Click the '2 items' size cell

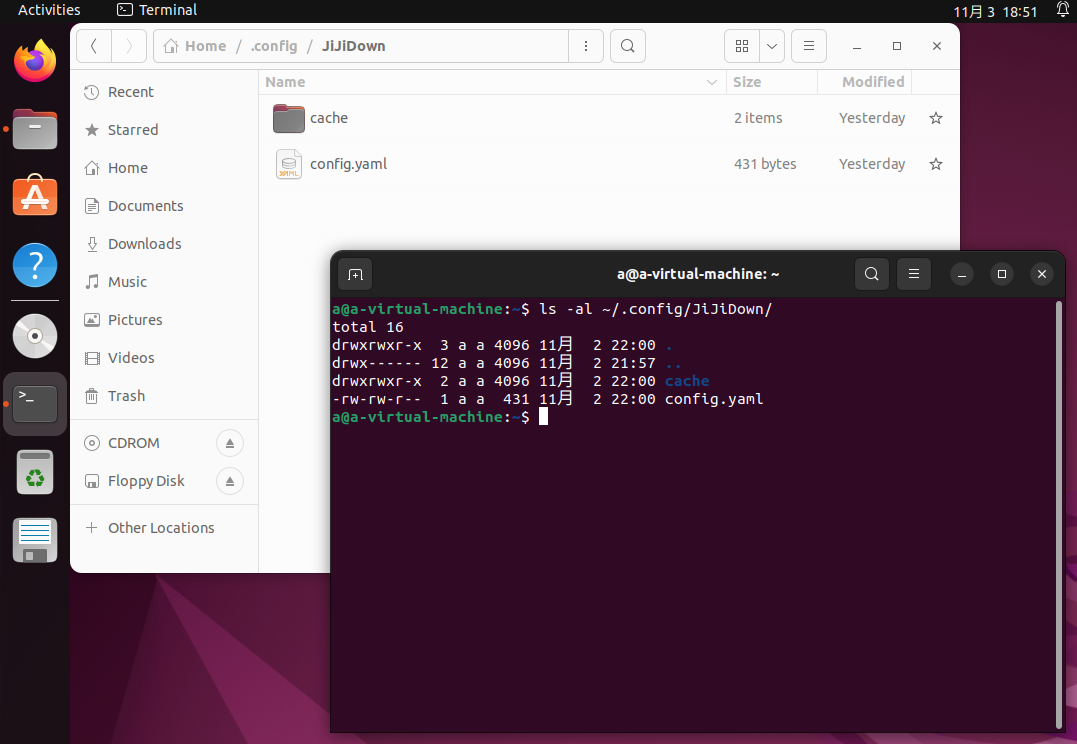click(x=758, y=118)
